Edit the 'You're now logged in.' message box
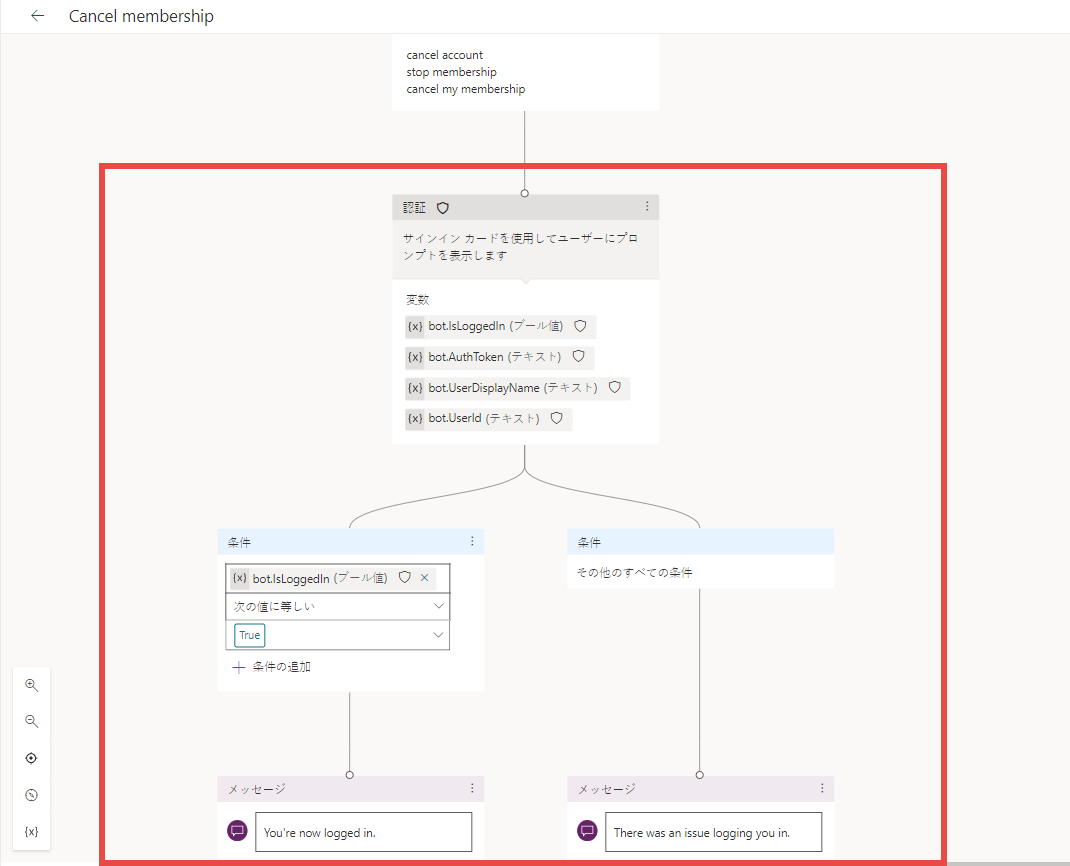 [364, 832]
